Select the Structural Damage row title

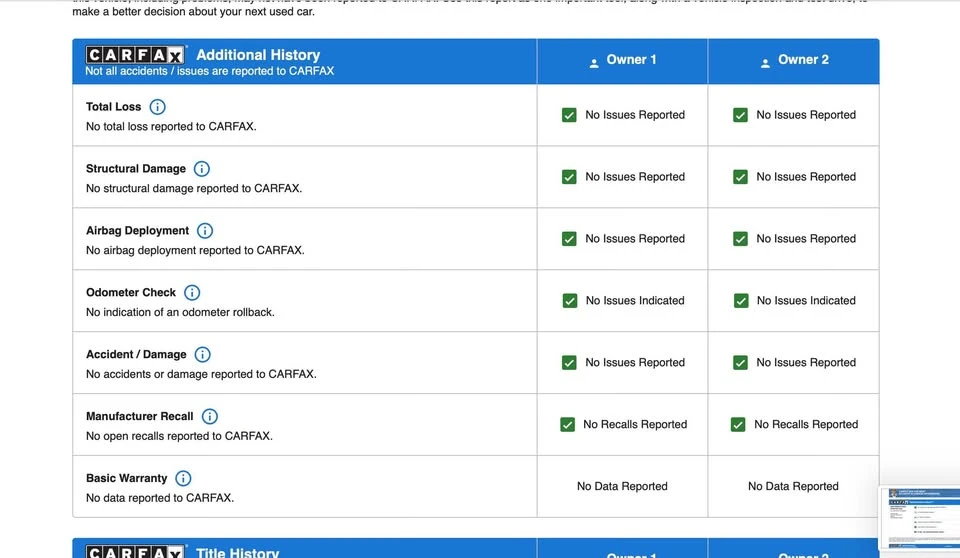pyautogui.click(x=136, y=168)
